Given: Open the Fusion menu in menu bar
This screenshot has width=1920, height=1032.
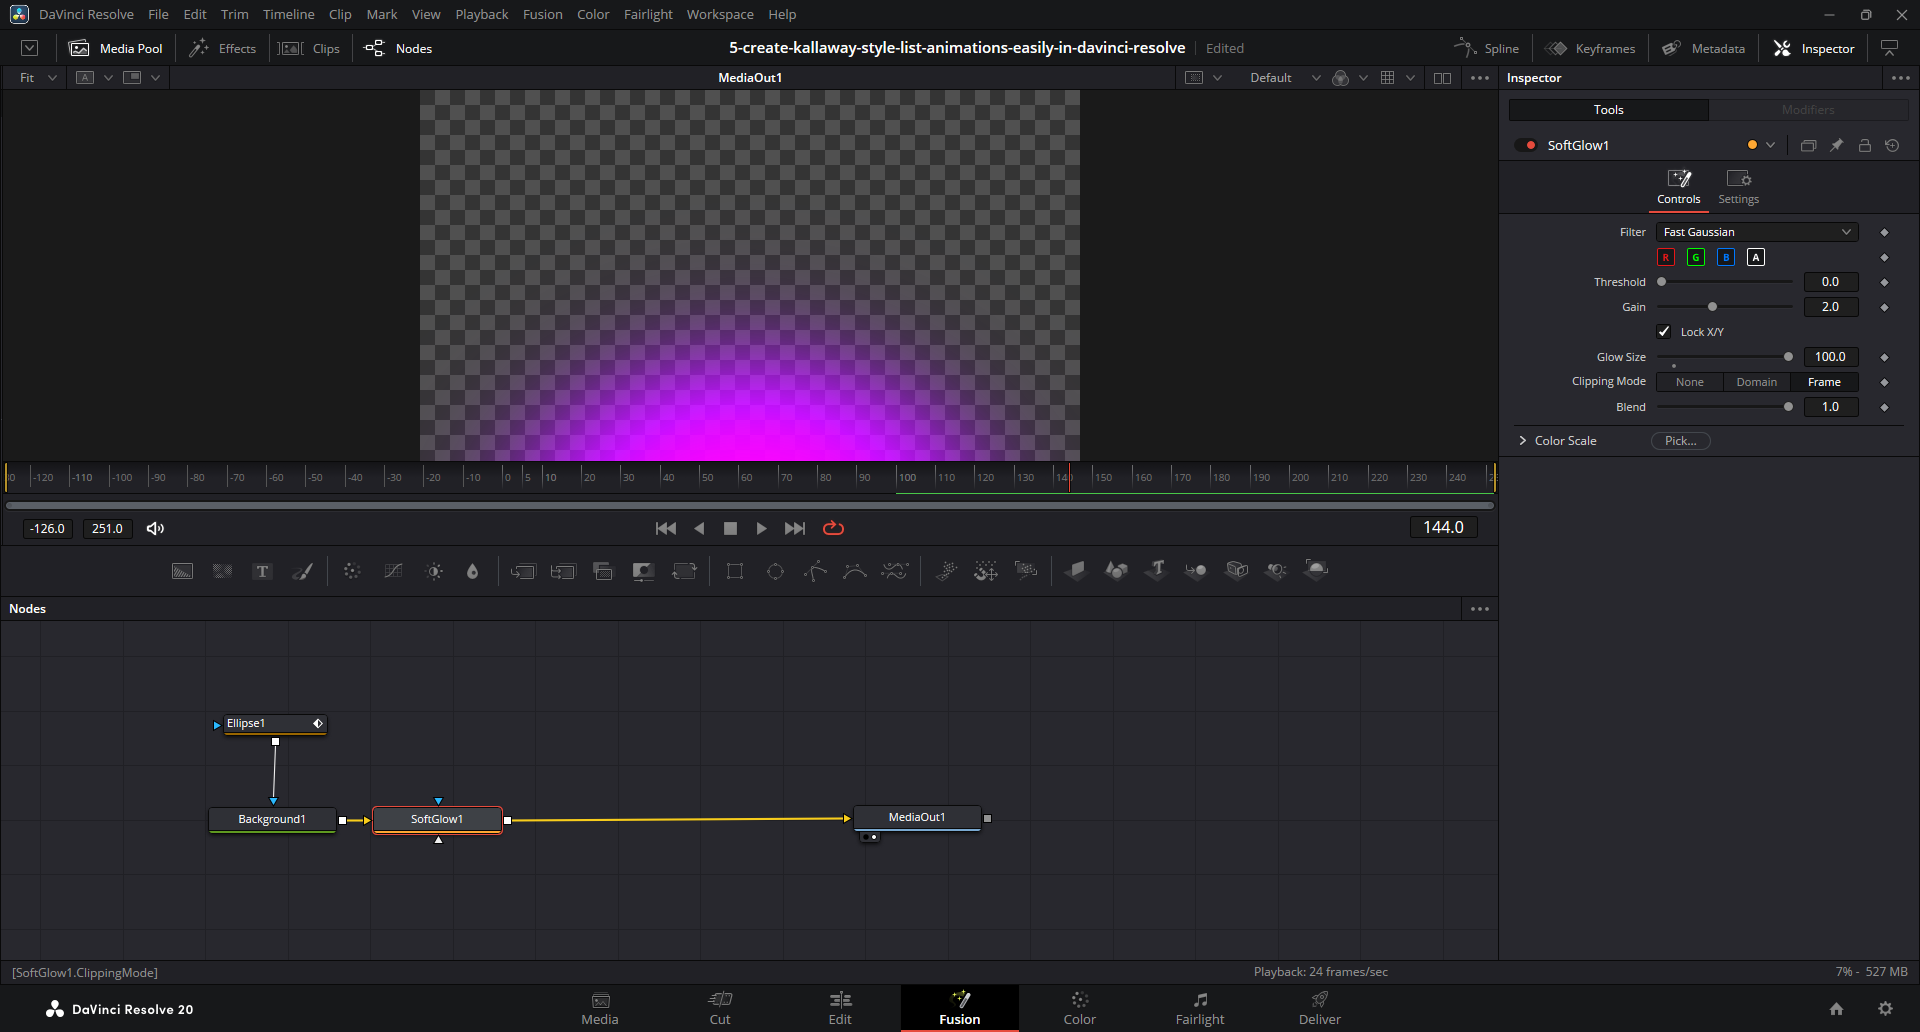Looking at the screenshot, I should point(542,14).
